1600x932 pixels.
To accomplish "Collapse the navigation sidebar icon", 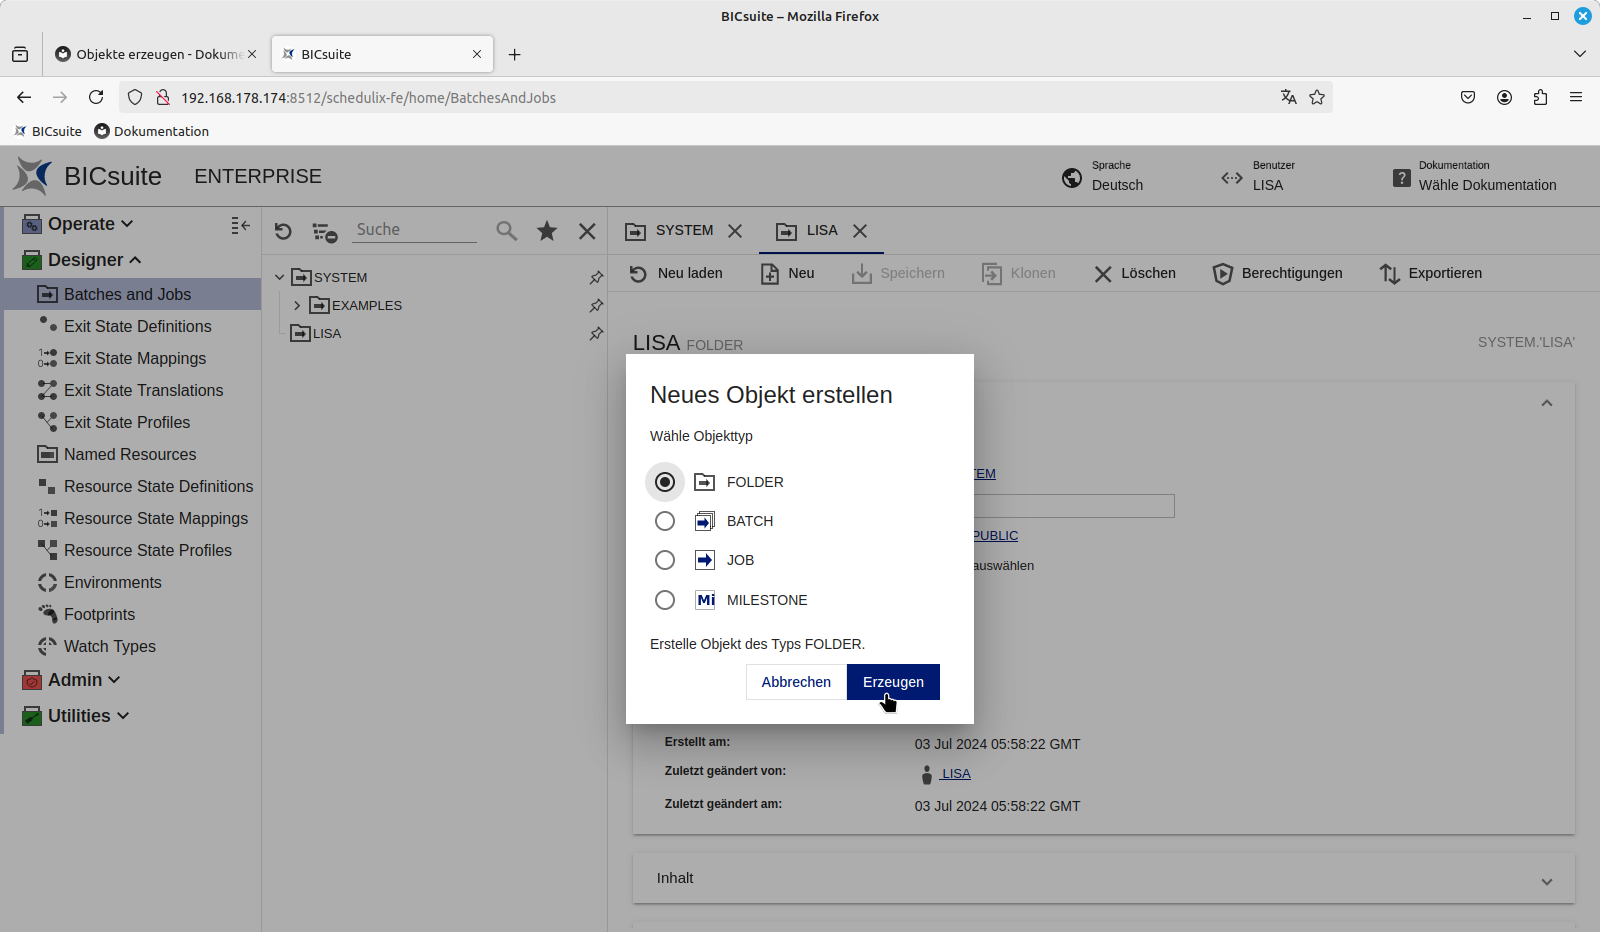I will [240, 225].
